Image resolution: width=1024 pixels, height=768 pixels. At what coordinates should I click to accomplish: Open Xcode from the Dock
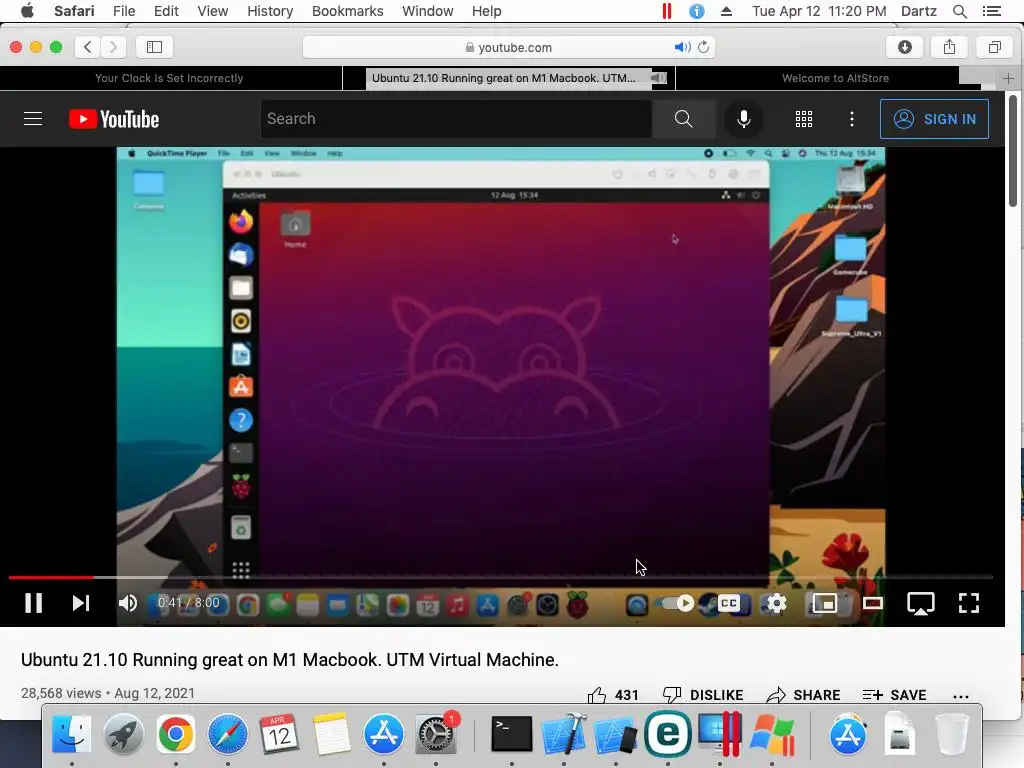coord(564,734)
